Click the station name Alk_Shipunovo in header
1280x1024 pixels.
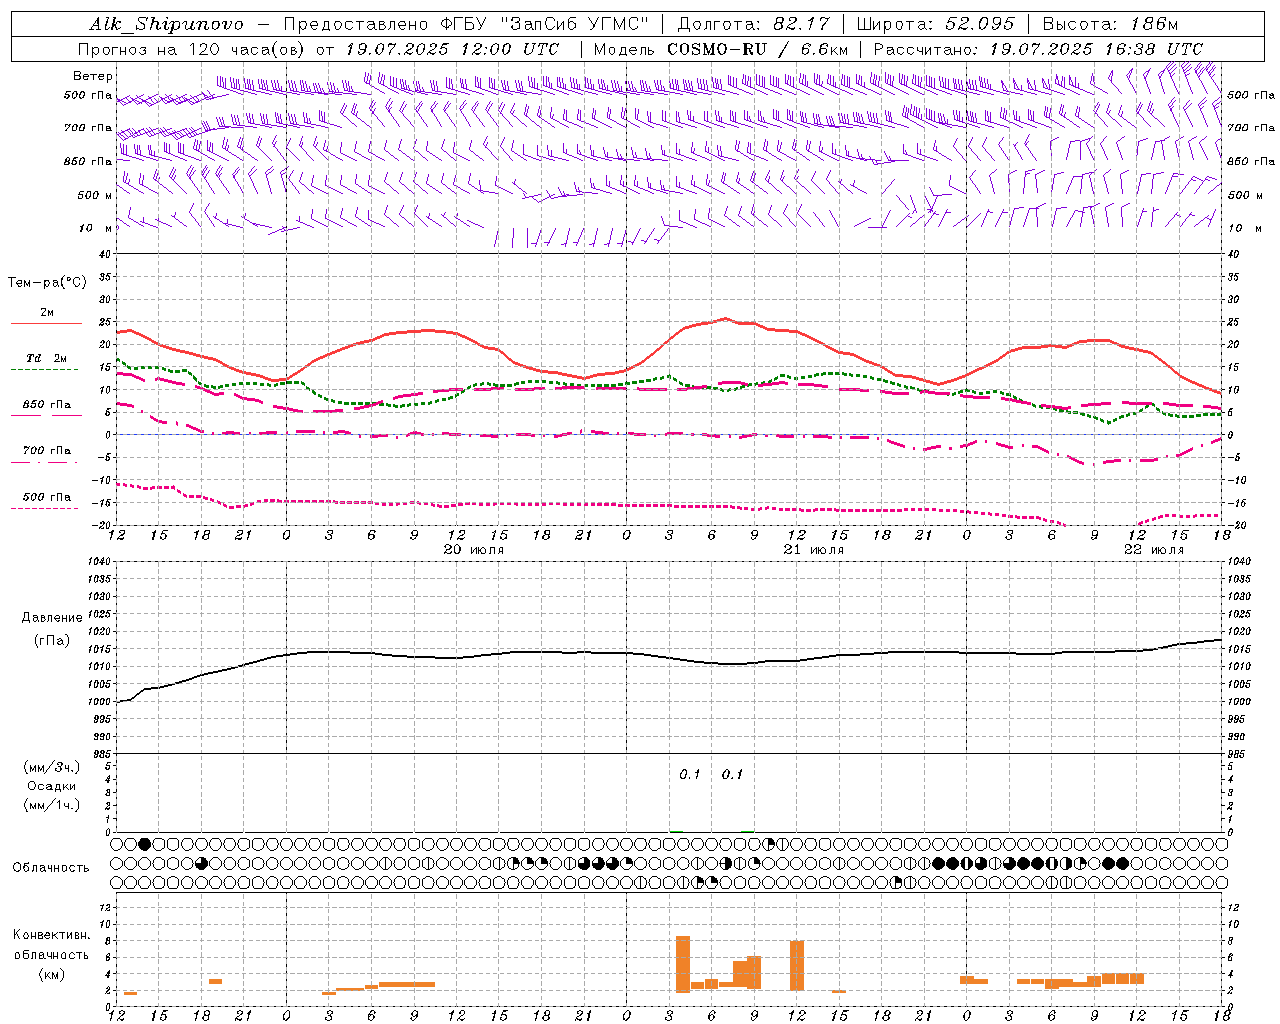169,24
